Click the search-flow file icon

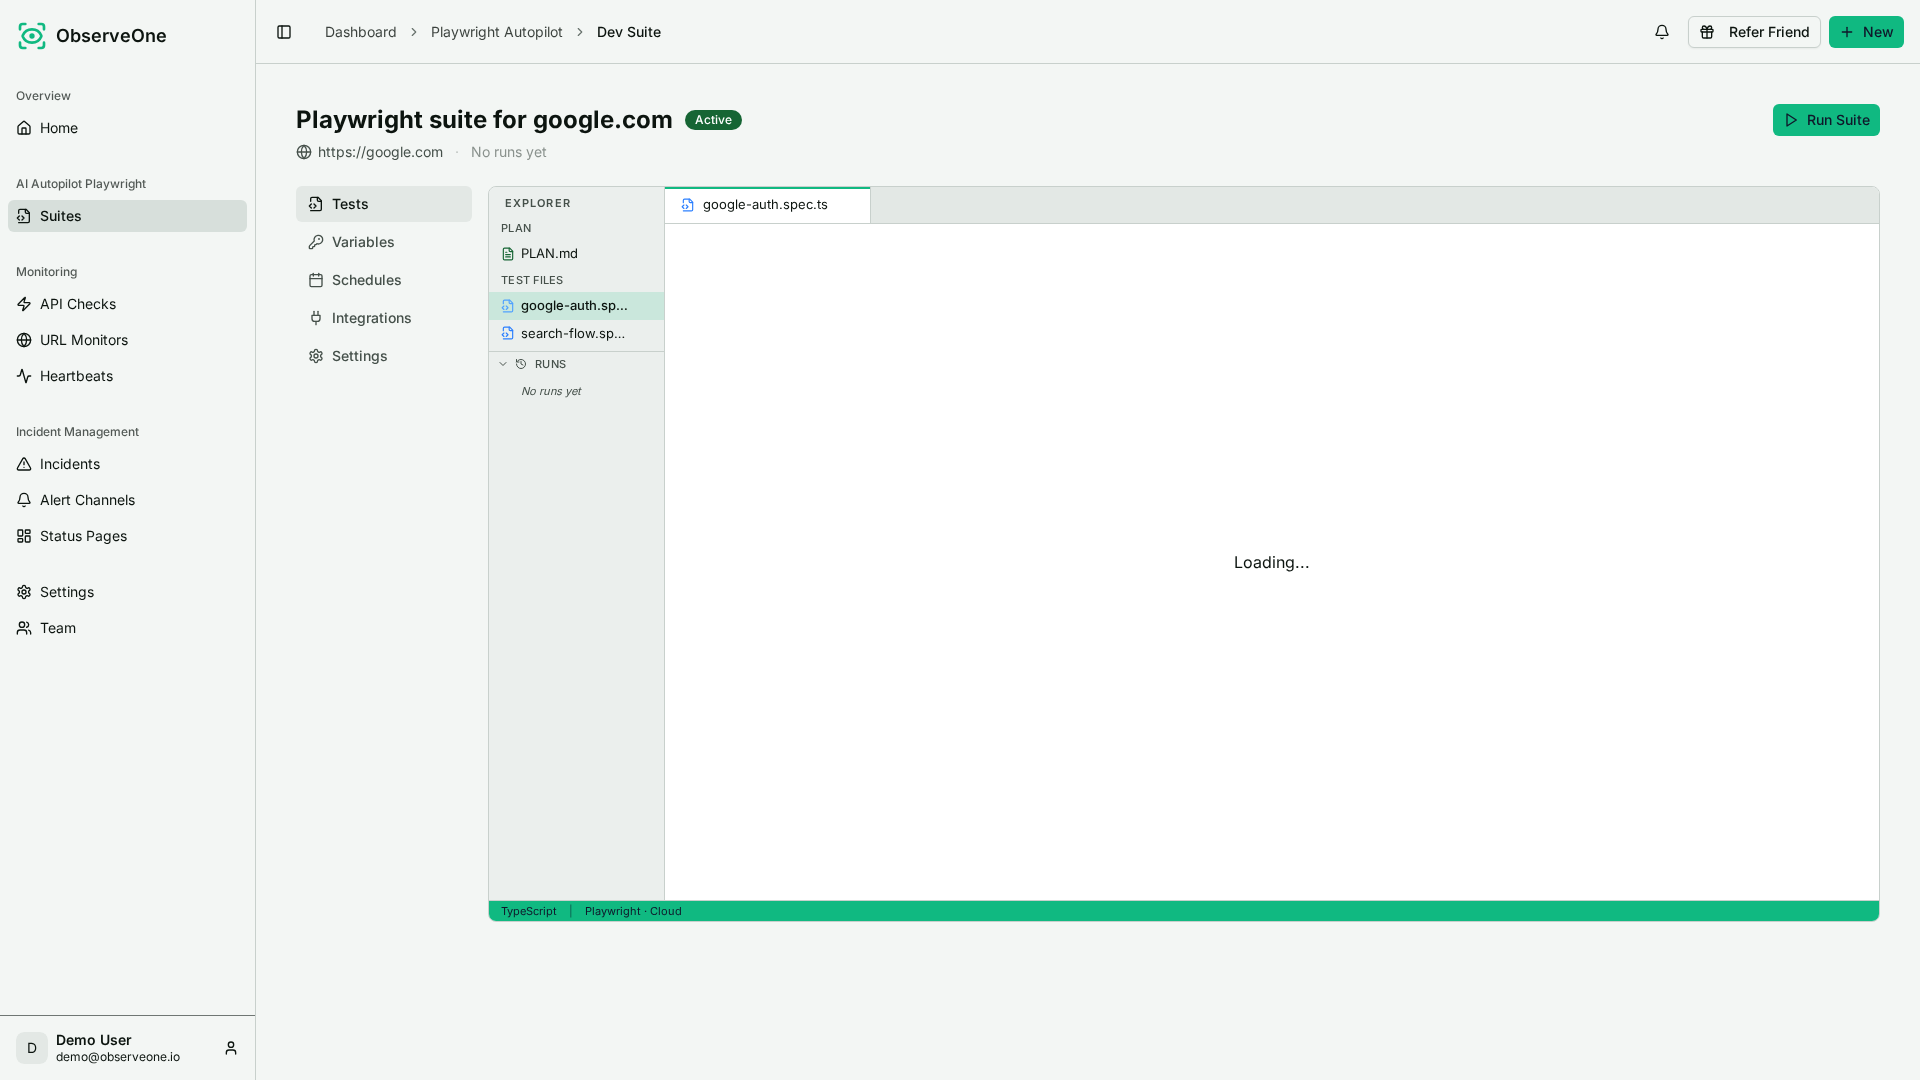click(x=508, y=334)
